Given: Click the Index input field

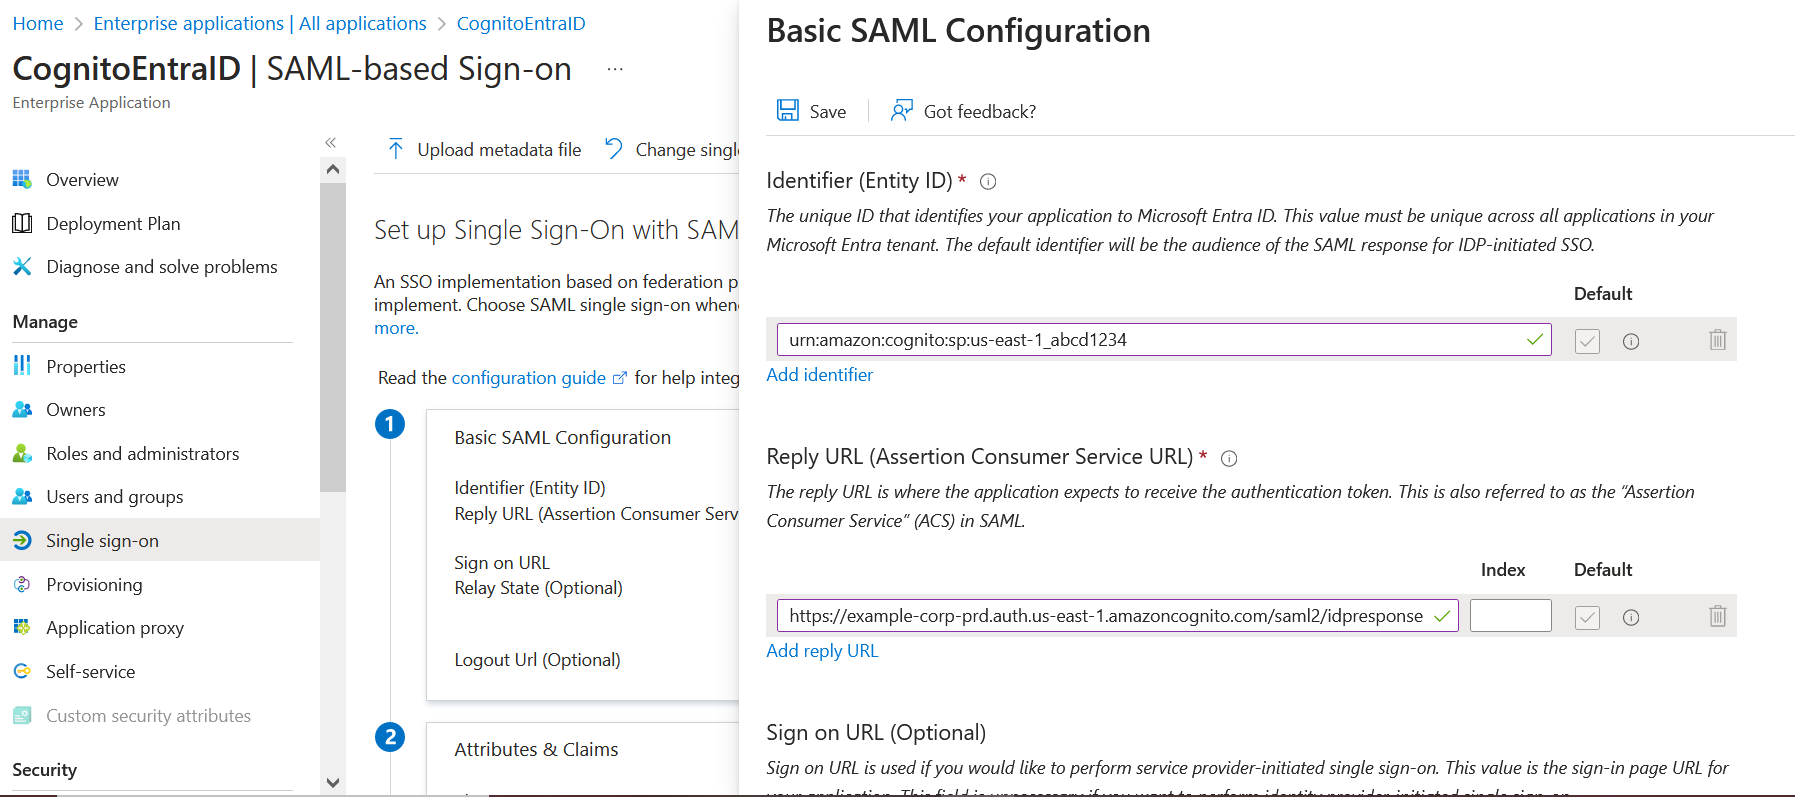Looking at the screenshot, I should 1510,615.
